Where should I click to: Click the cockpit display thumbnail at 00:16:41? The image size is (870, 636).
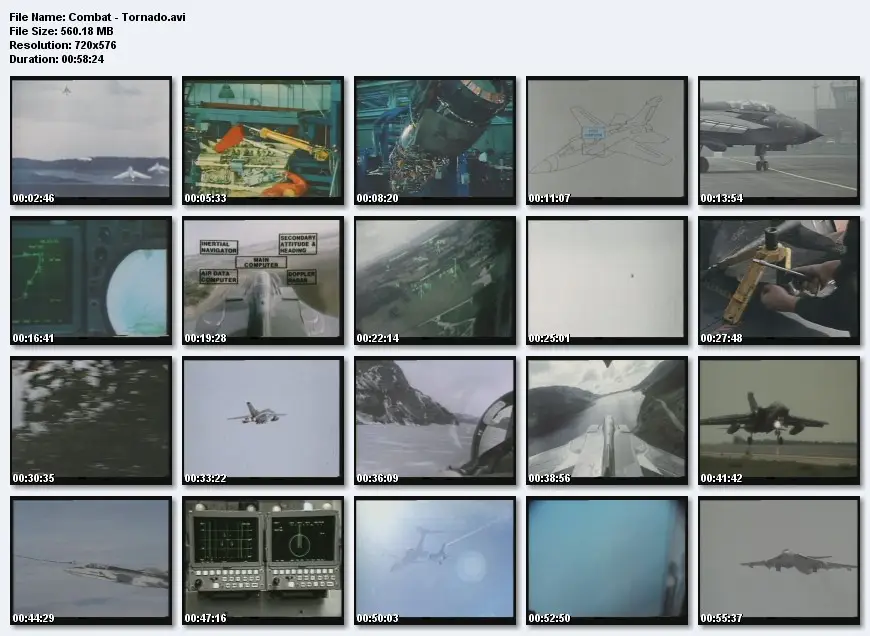click(91, 280)
